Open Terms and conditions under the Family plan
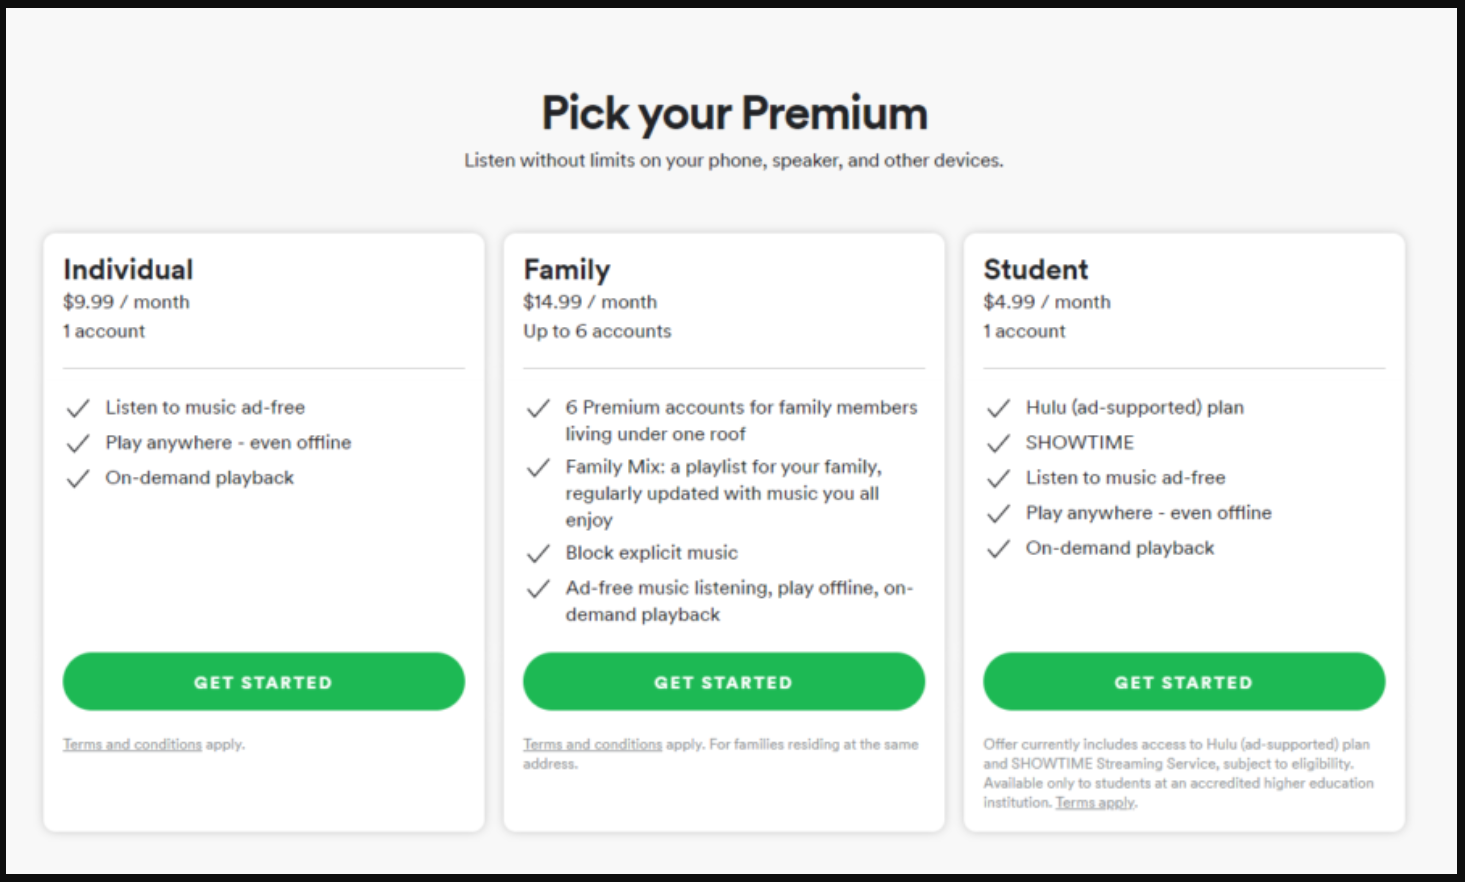This screenshot has height=882, width=1465. [591, 744]
